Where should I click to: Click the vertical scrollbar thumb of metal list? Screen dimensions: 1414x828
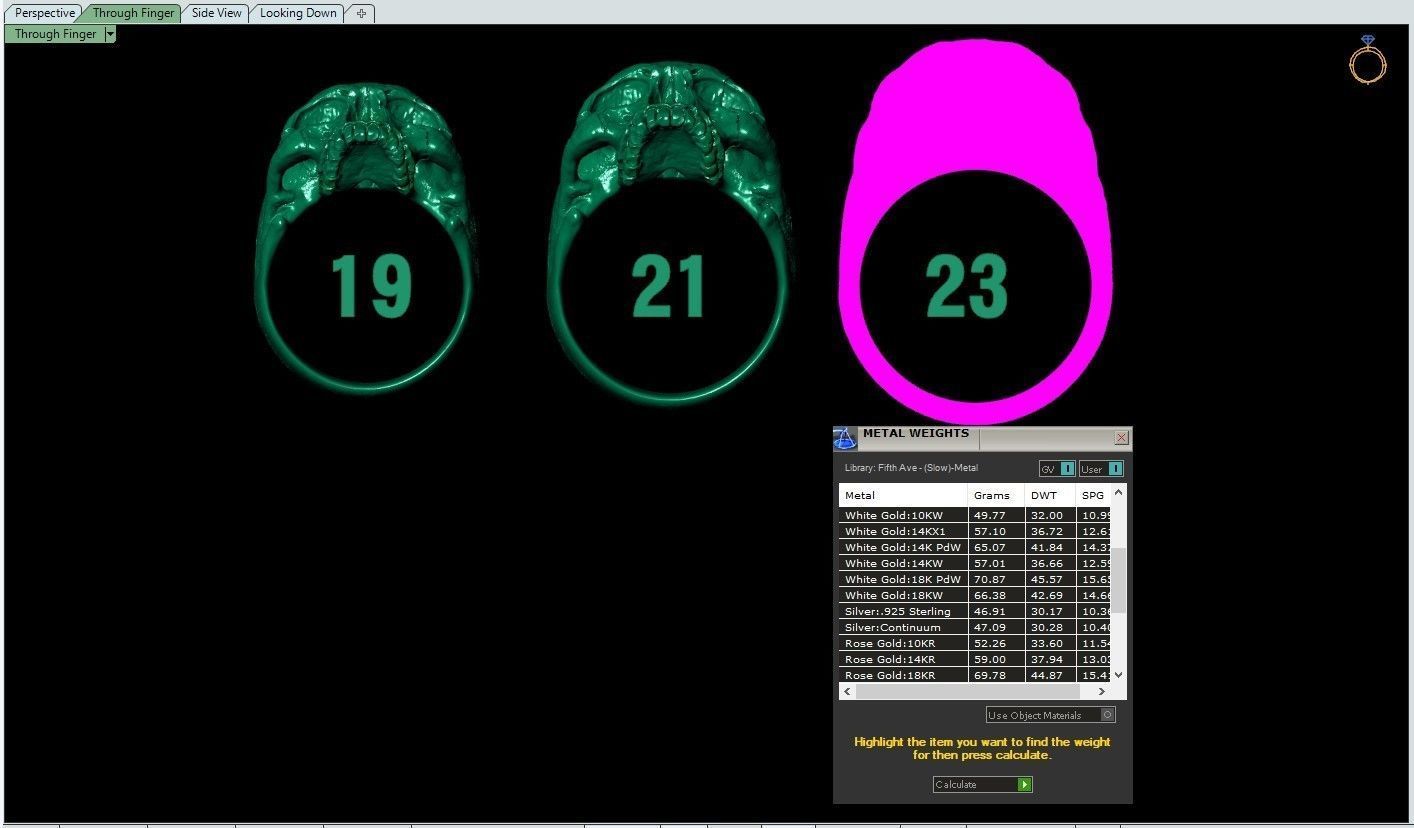1118,580
